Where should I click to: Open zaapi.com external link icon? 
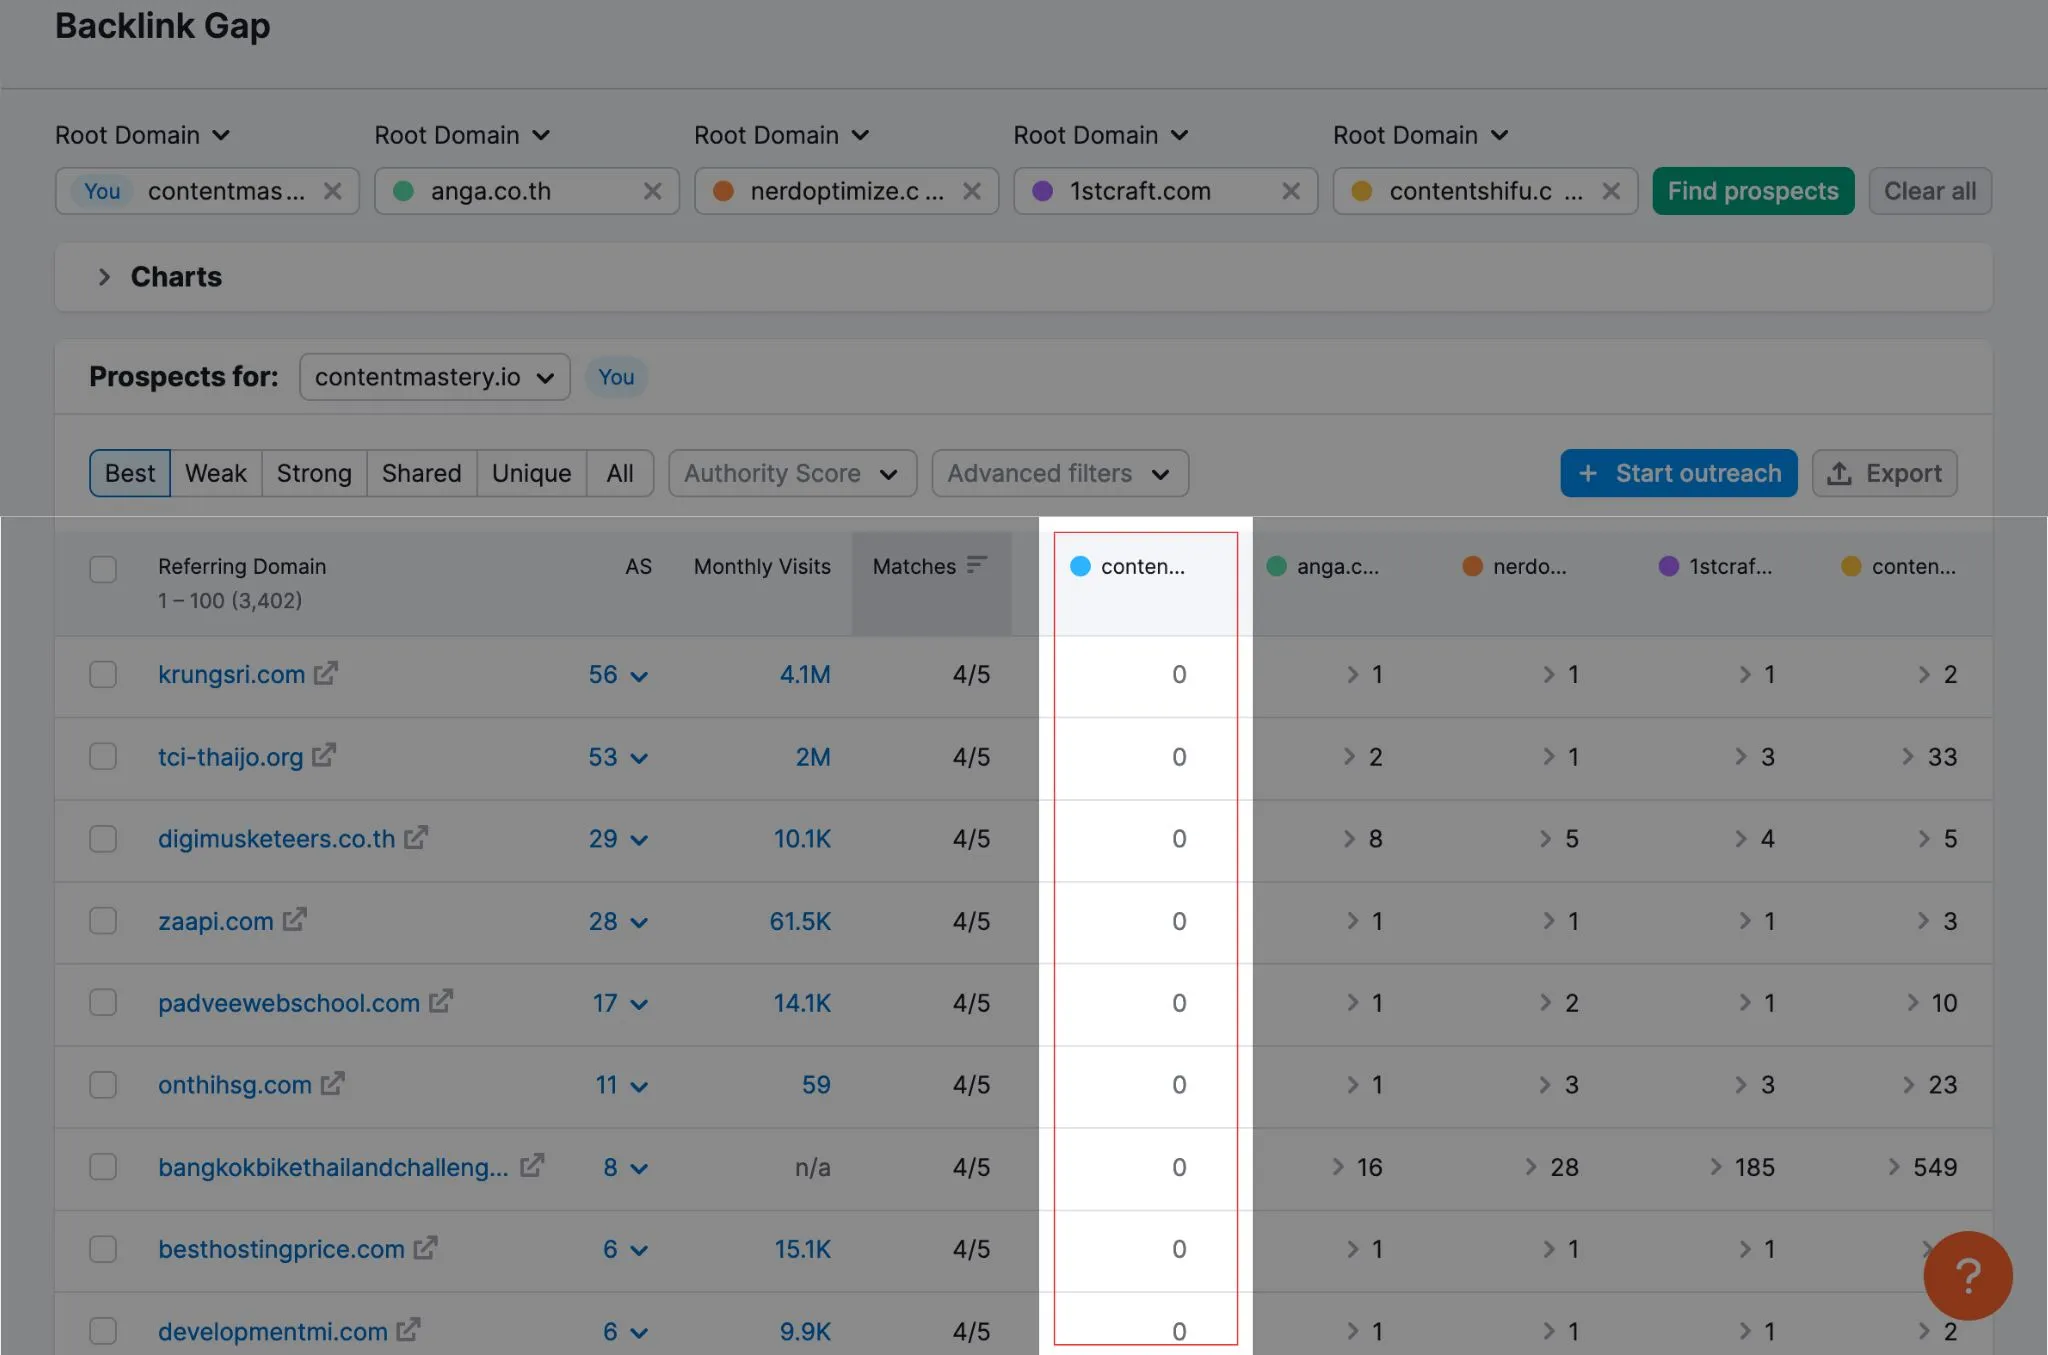(x=294, y=919)
